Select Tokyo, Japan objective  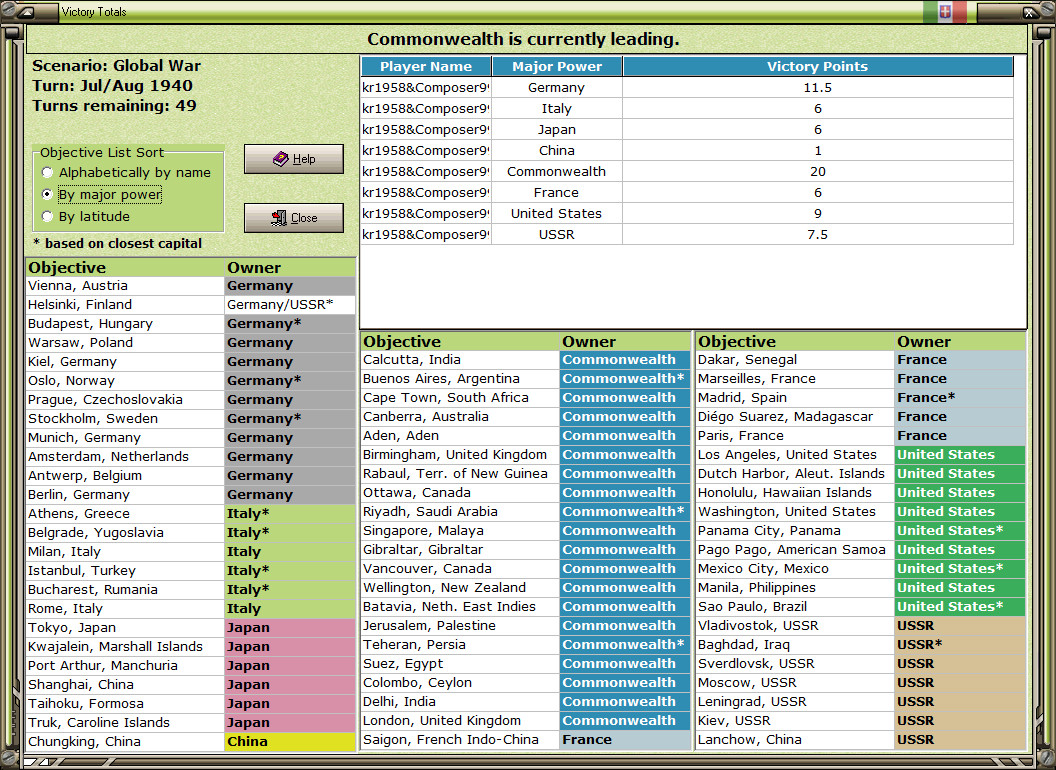(125, 627)
